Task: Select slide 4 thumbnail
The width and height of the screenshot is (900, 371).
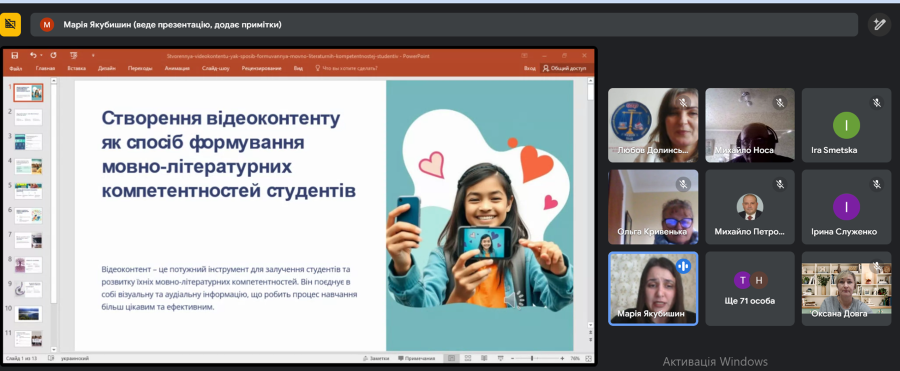Action: tap(28, 167)
